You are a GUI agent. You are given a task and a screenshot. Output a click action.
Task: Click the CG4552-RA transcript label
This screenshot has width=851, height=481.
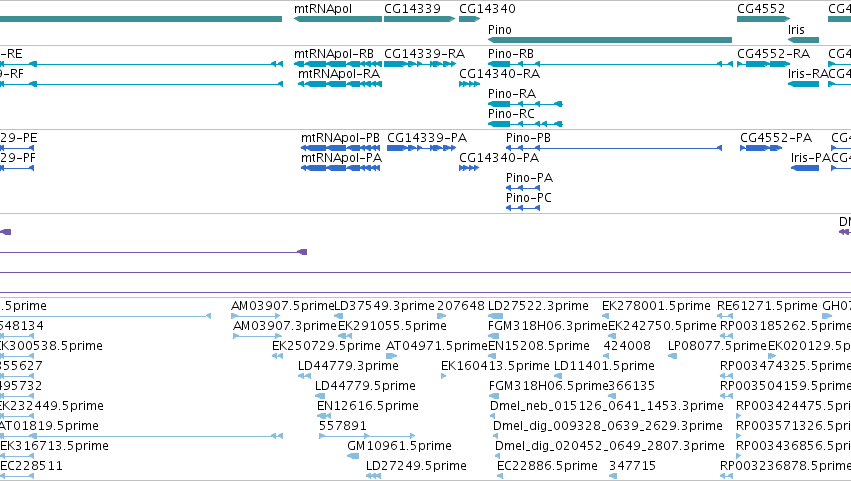click(773, 54)
